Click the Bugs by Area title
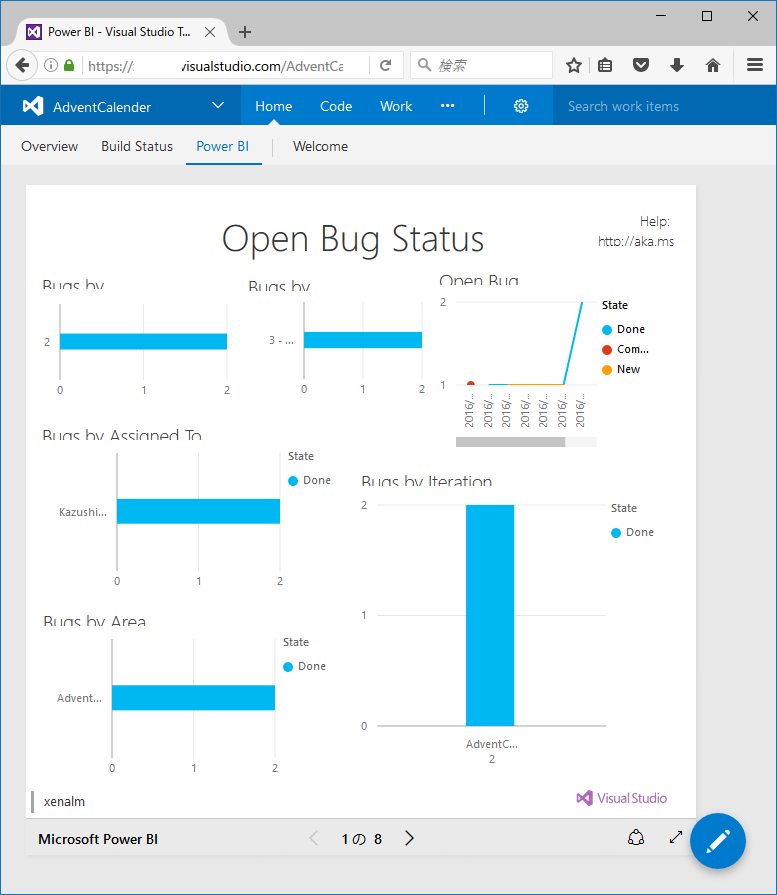 (x=94, y=621)
